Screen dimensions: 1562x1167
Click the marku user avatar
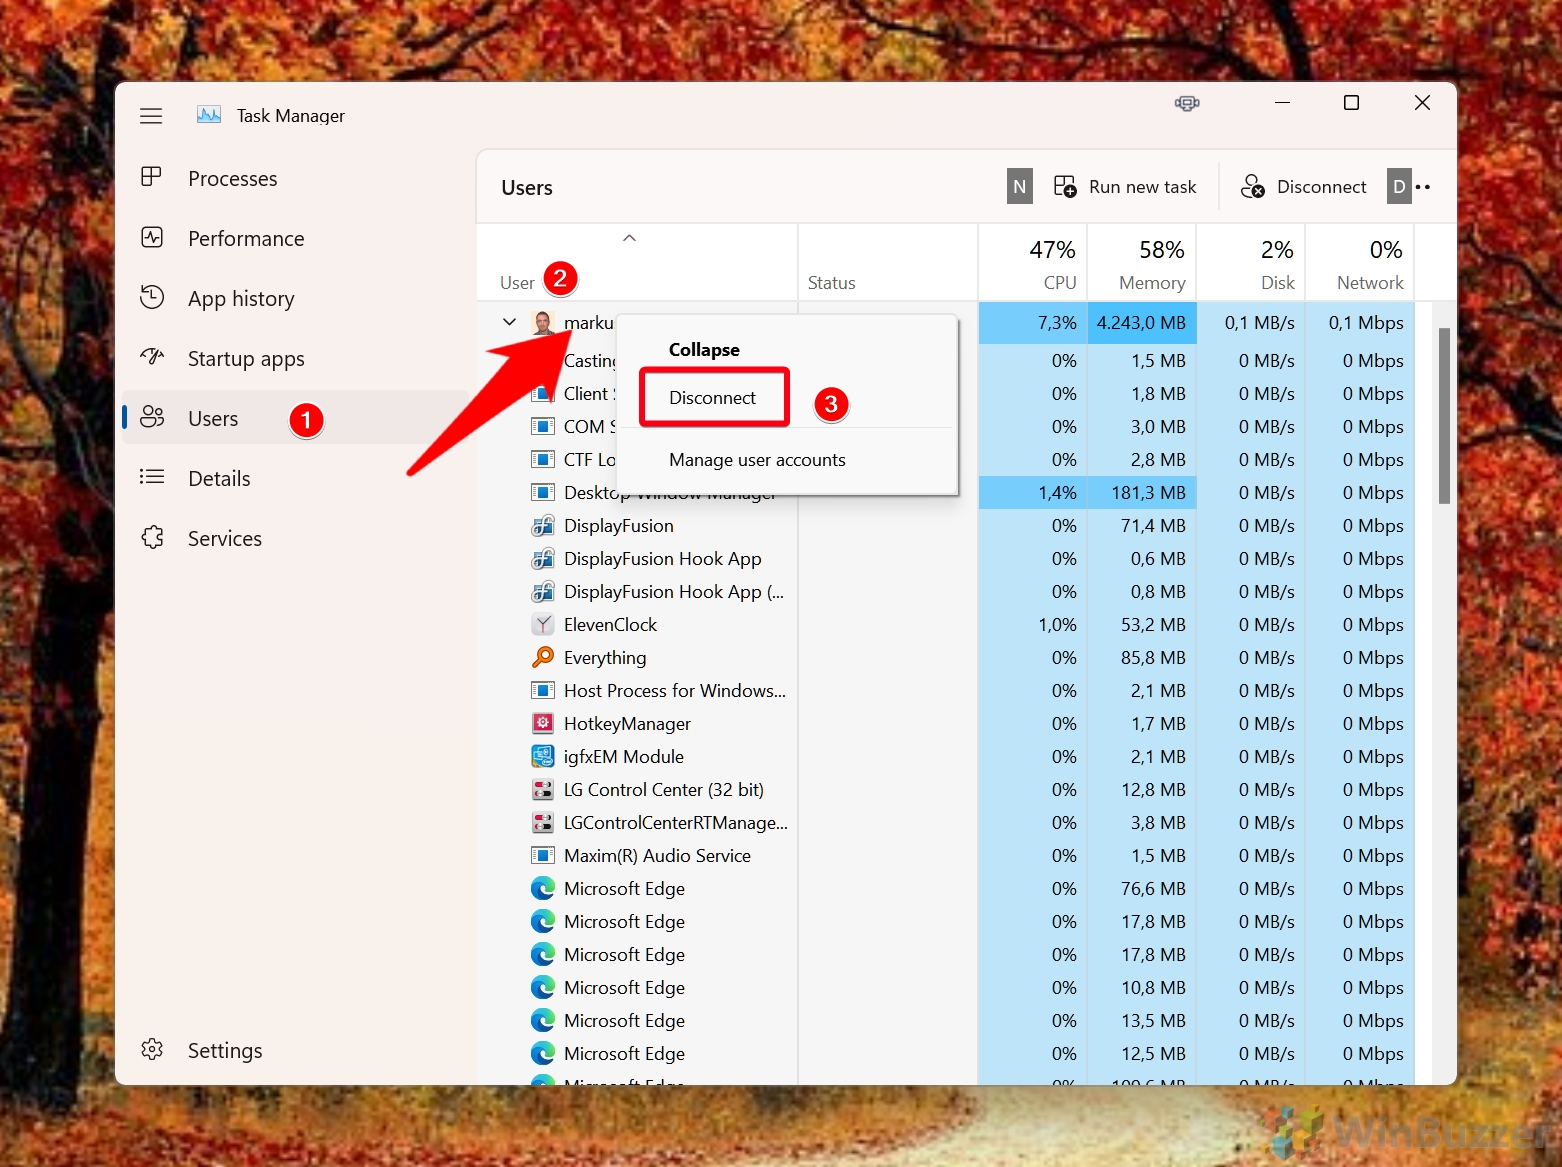[x=543, y=322]
